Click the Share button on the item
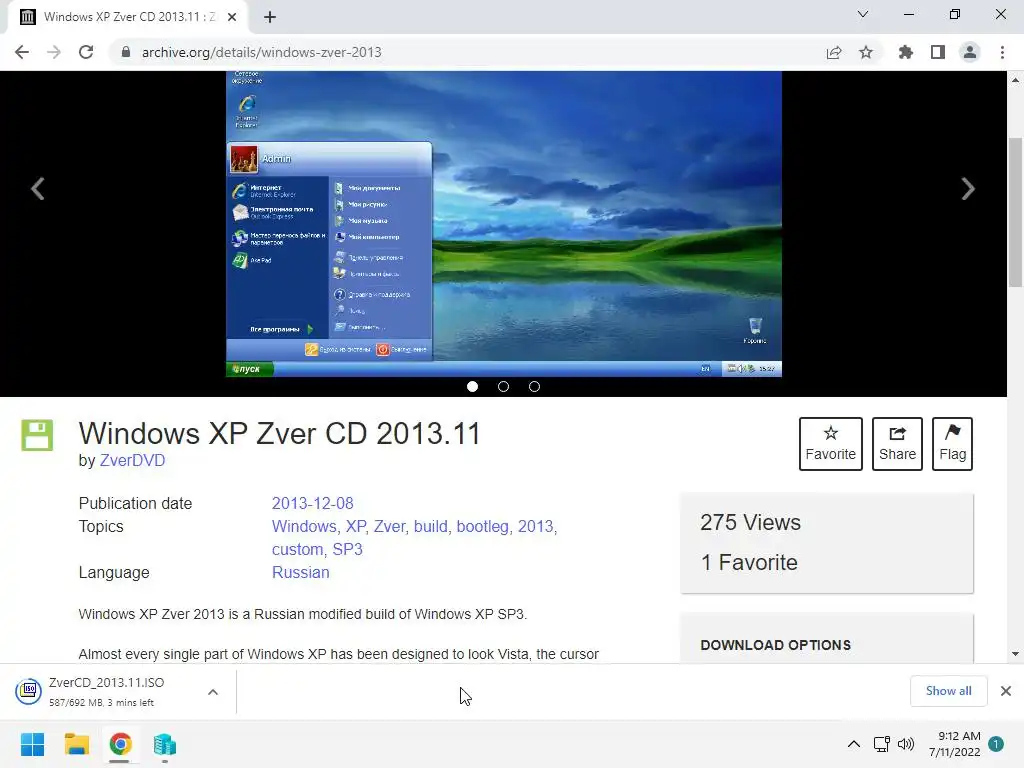This screenshot has width=1024, height=768. [897, 443]
